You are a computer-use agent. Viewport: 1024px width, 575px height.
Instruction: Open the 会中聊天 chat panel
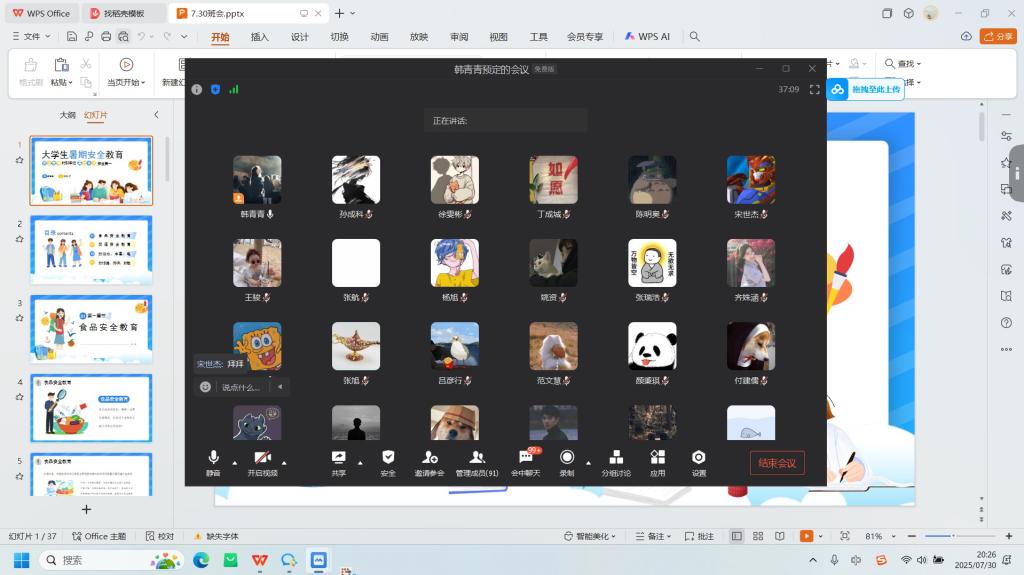pos(526,463)
